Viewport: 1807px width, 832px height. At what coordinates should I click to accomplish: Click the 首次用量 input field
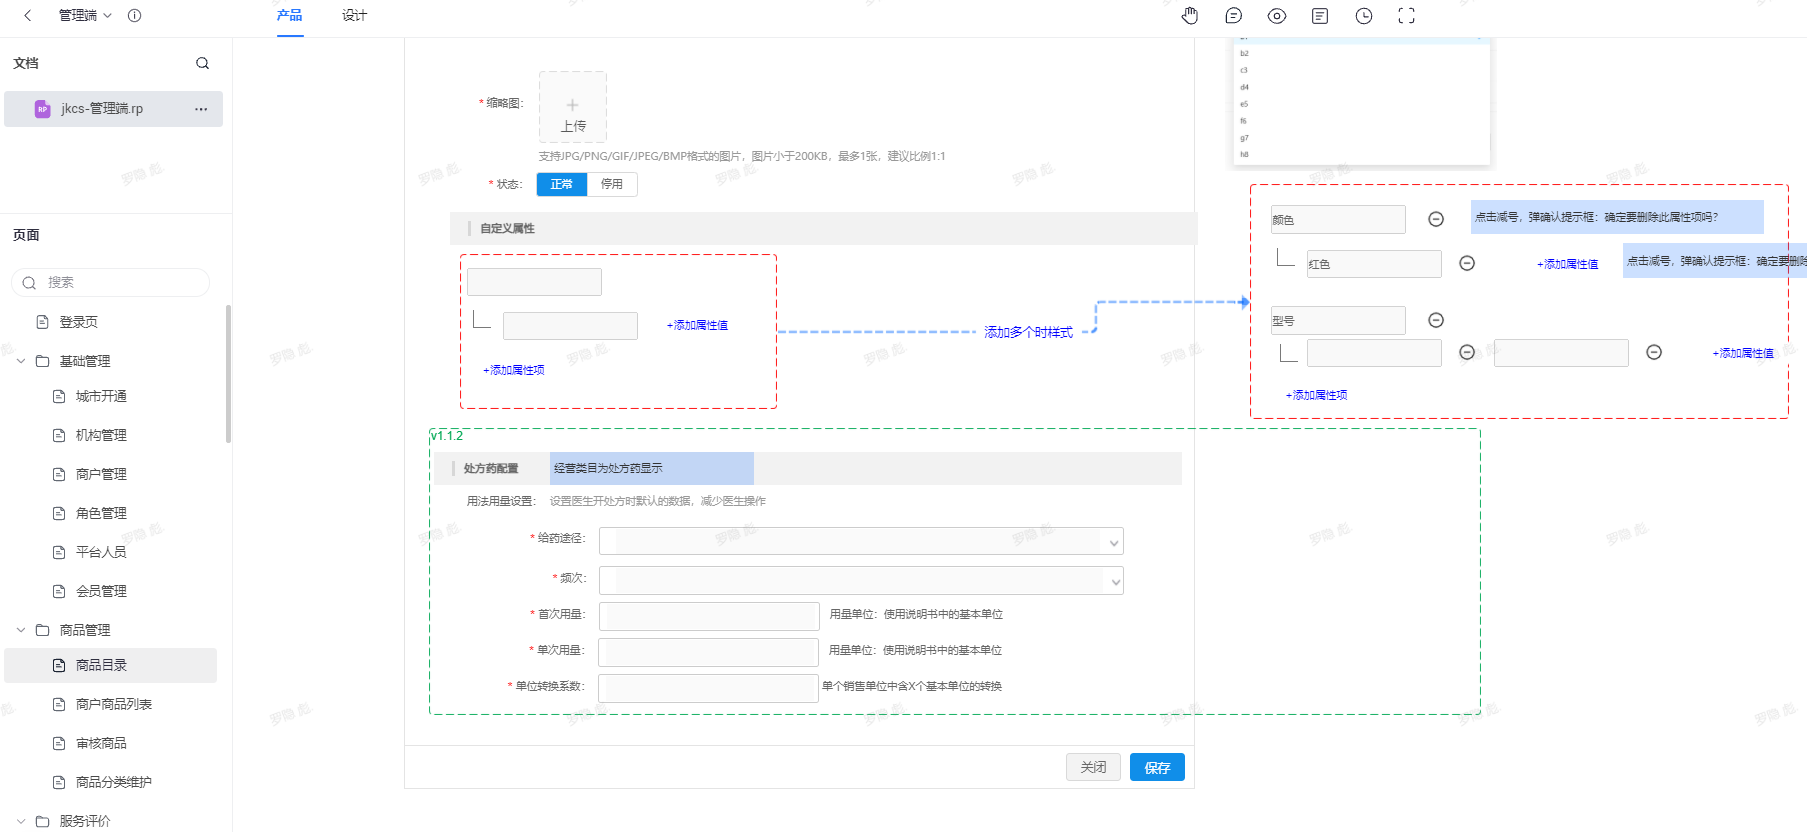[709, 616]
